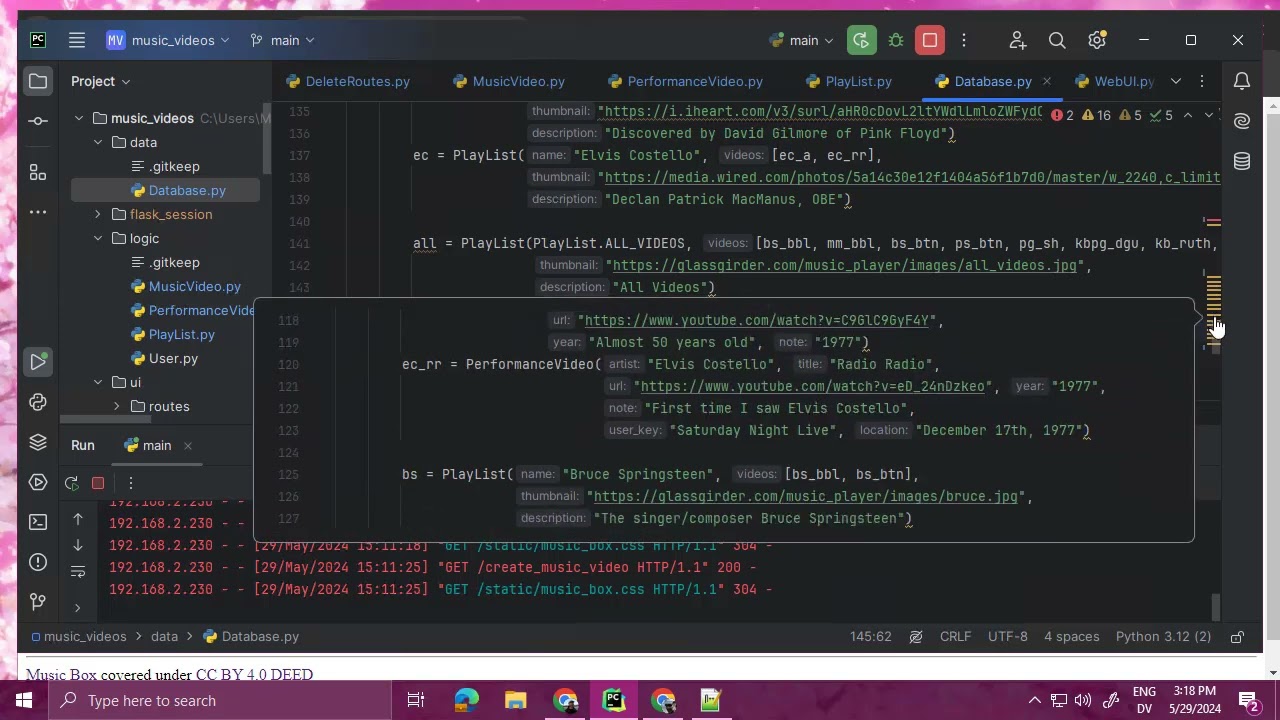Show hidden editor tabs dropdown
The height and width of the screenshot is (720, 1280).
click(x=1176, y=81)
